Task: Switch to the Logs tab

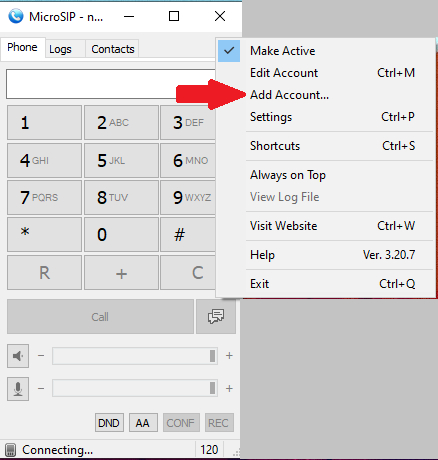Action: 65,49
